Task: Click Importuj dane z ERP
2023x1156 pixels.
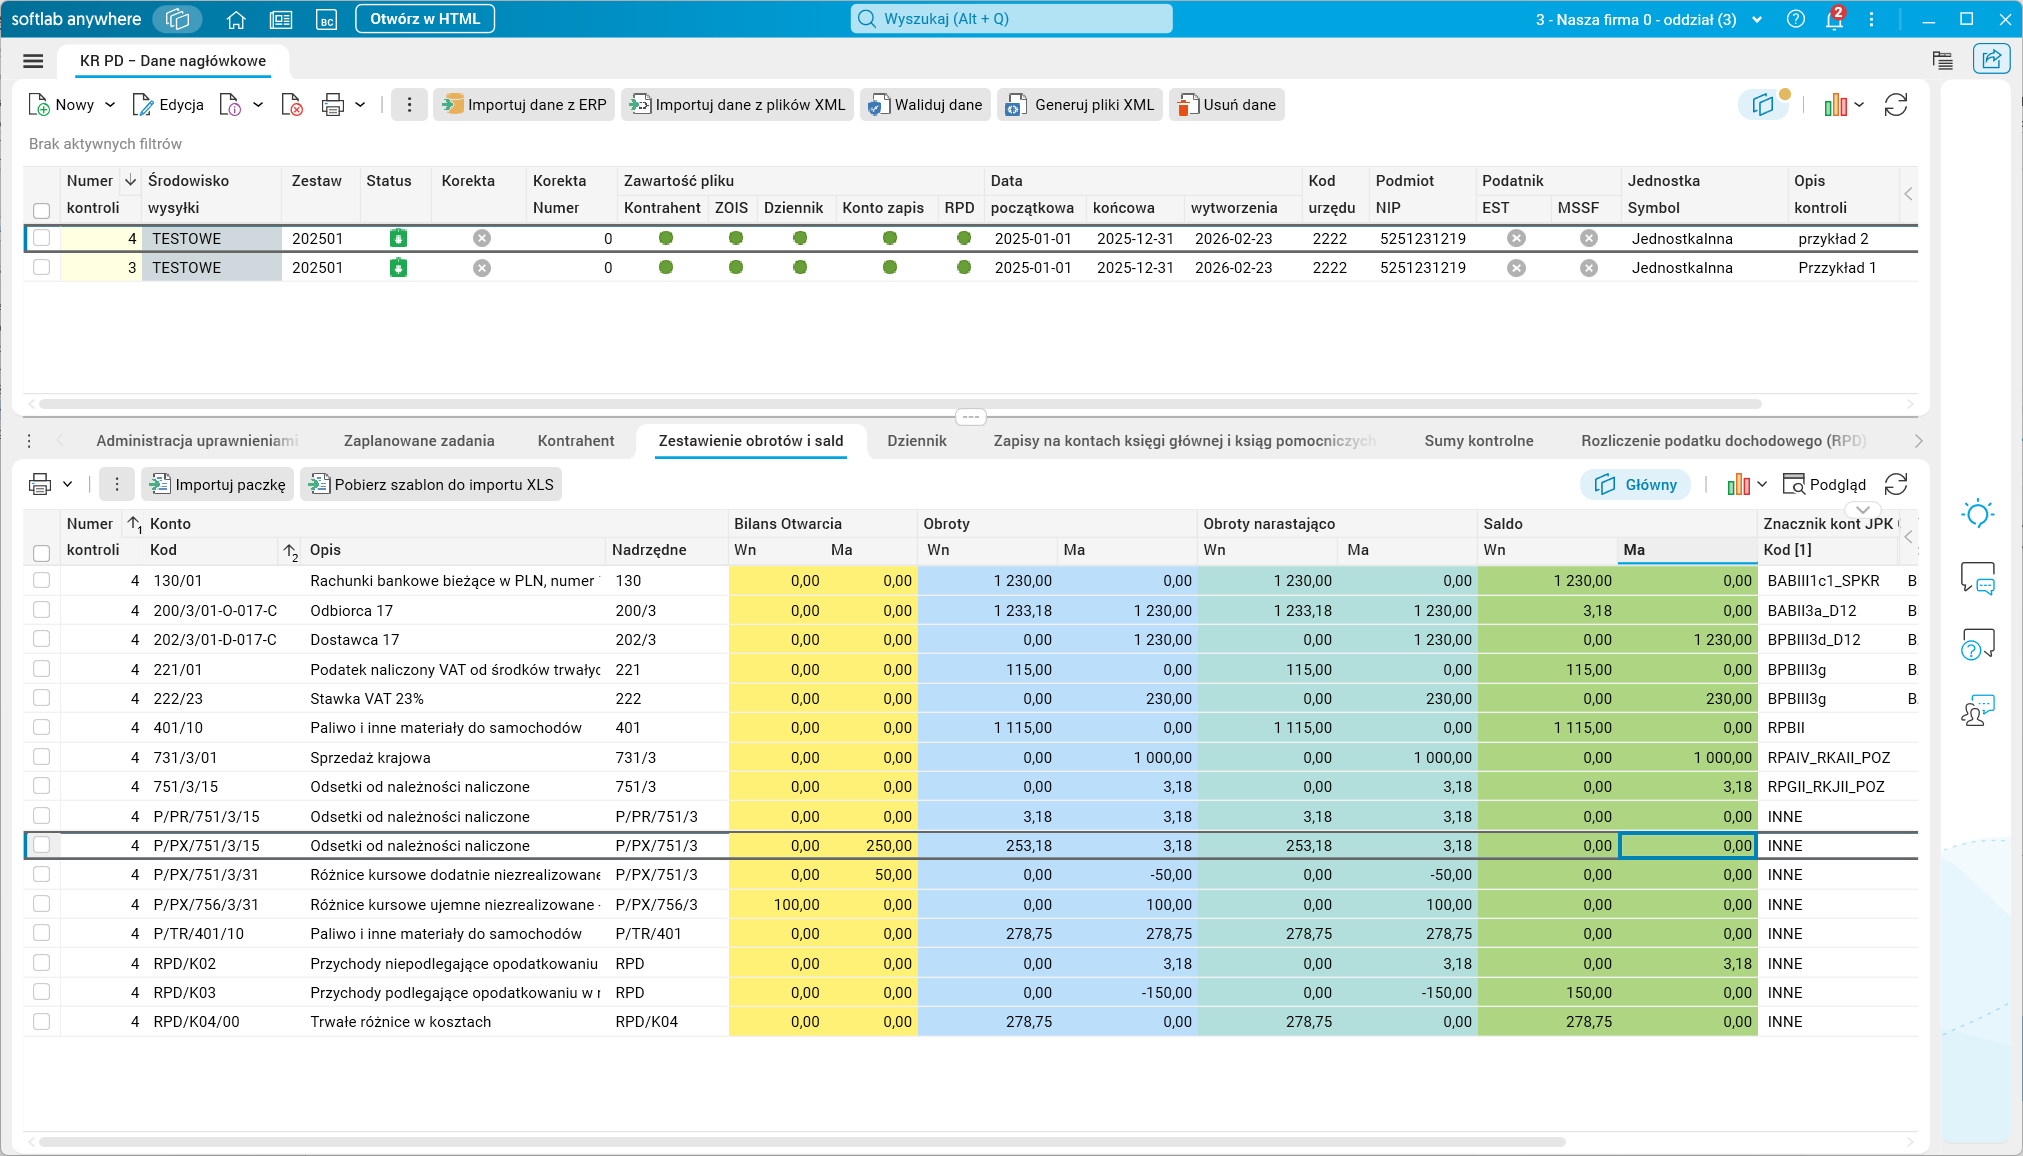Action: tap(524, 105)
